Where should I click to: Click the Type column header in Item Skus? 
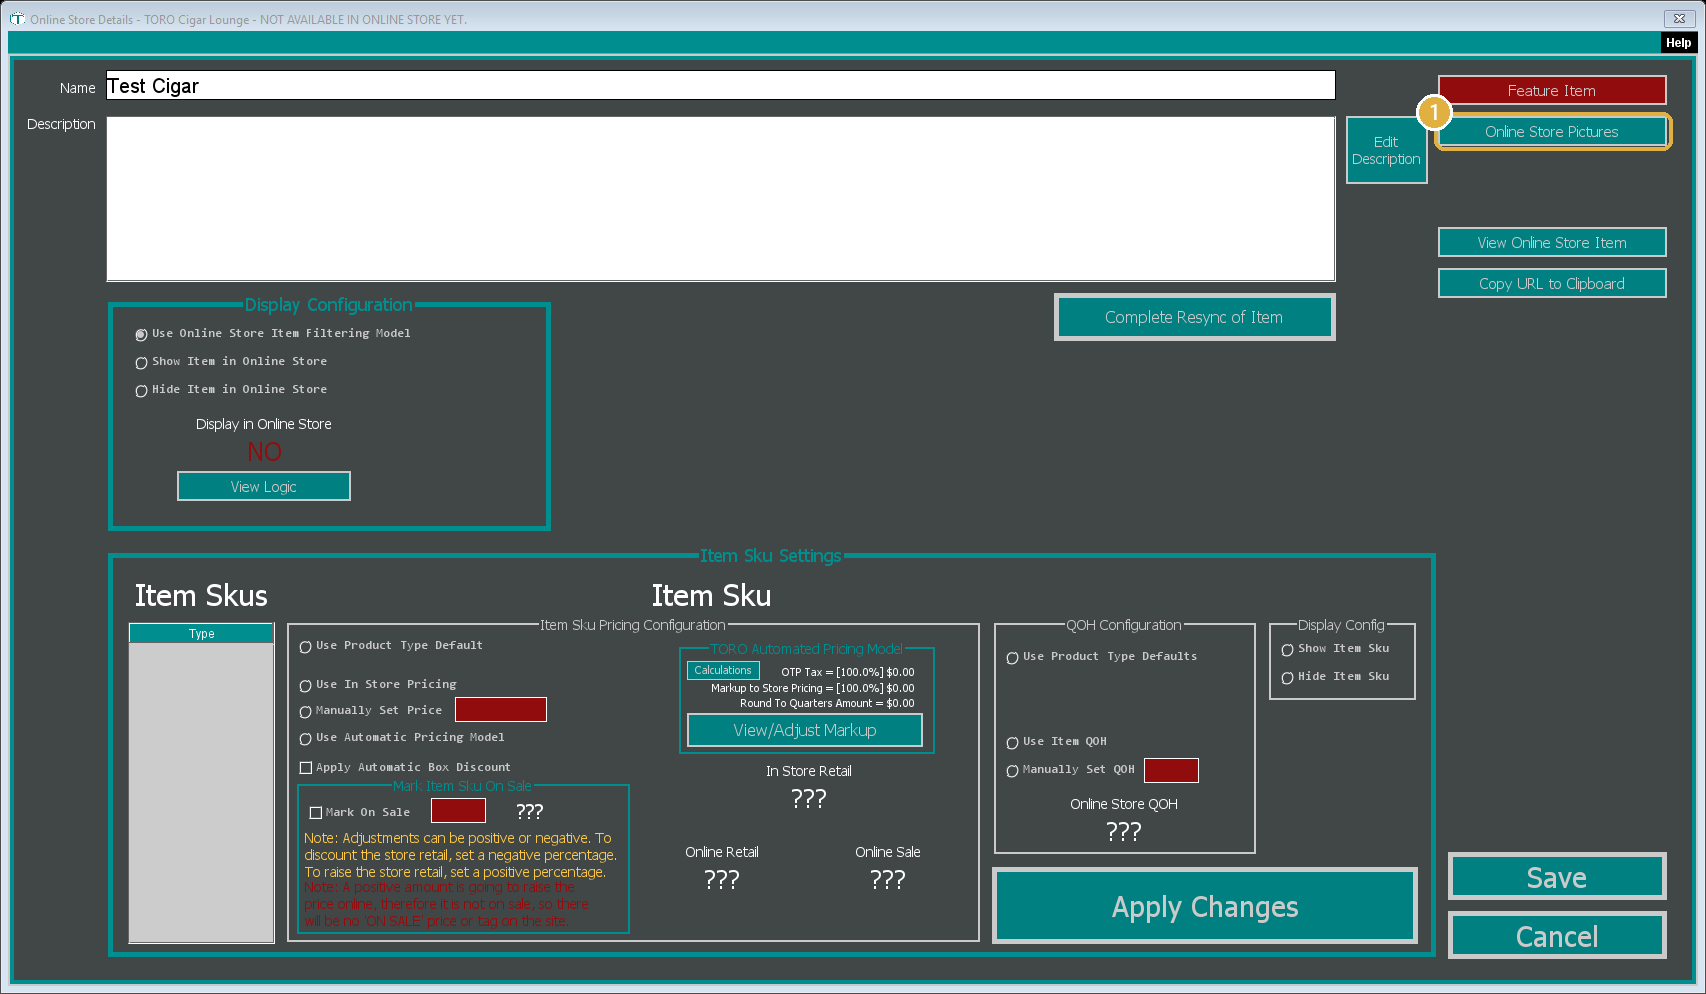[x=202, y=633]
